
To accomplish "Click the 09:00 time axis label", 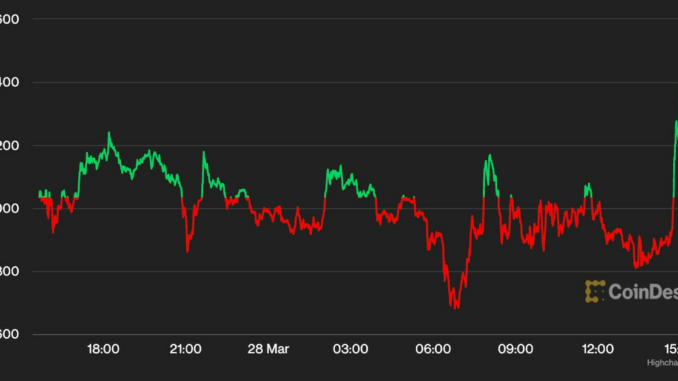I will [515, 349].
